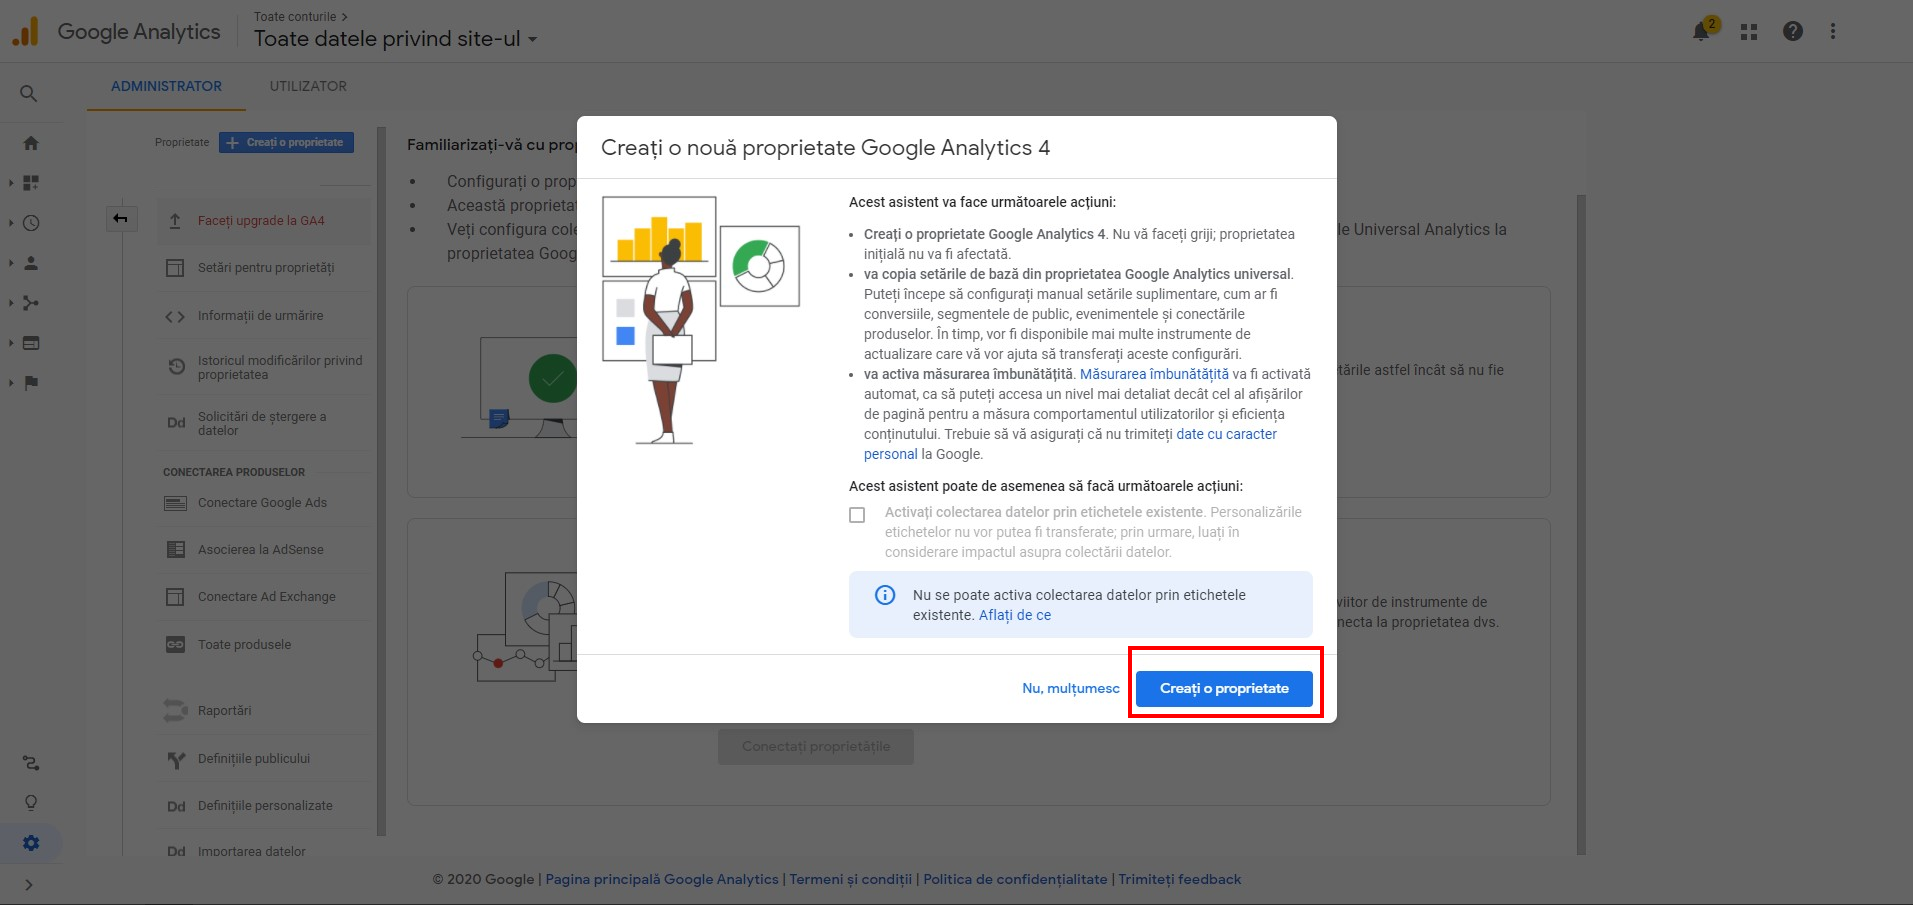The height and width of the screenshot is (905, 1913).
Task: Open the 'Aflați de ce' link
Action: point(1014,615)
